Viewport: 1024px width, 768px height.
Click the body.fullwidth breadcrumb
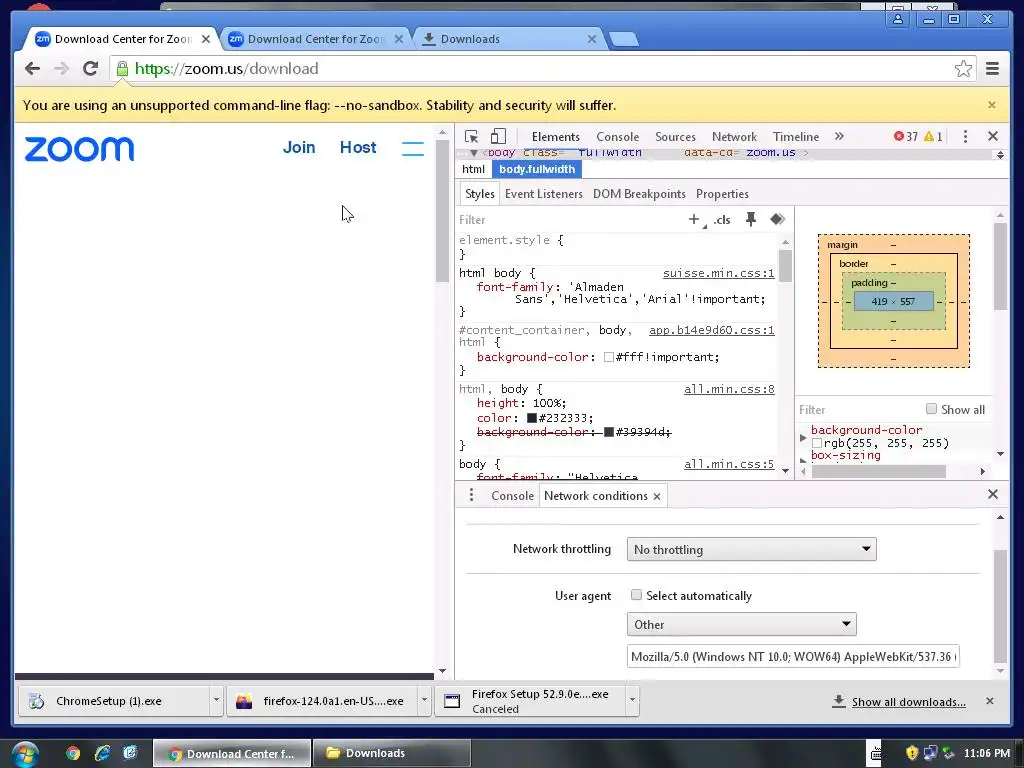tap(537, 169)
